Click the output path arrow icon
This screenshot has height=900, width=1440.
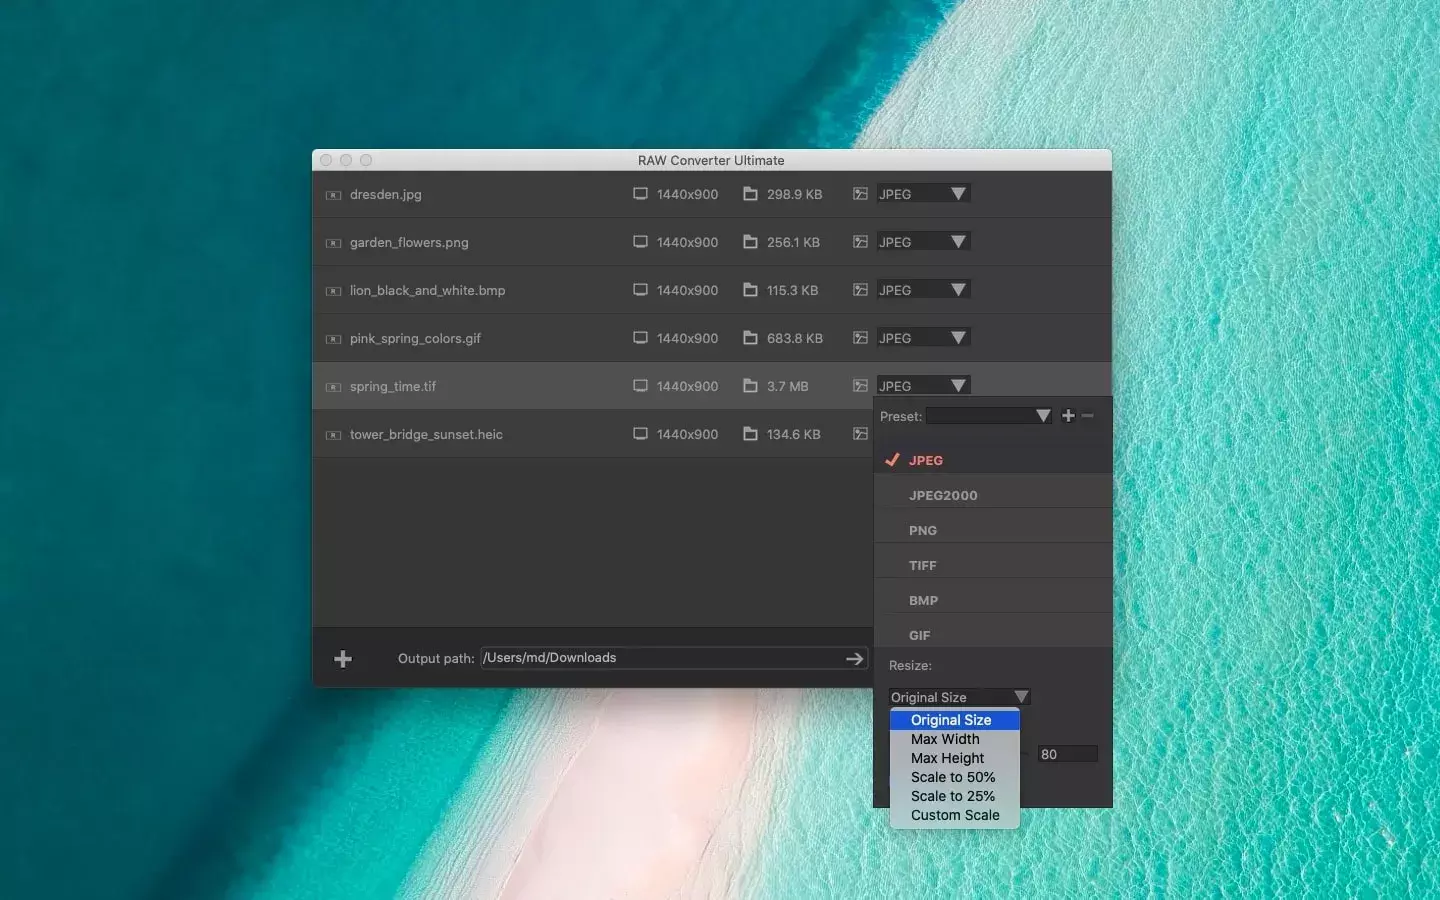(854, 659)
